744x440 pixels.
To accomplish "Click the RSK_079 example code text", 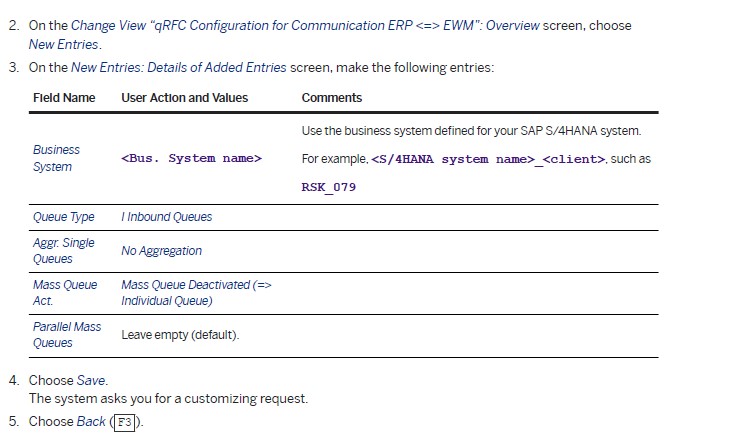I will point(328,187).
